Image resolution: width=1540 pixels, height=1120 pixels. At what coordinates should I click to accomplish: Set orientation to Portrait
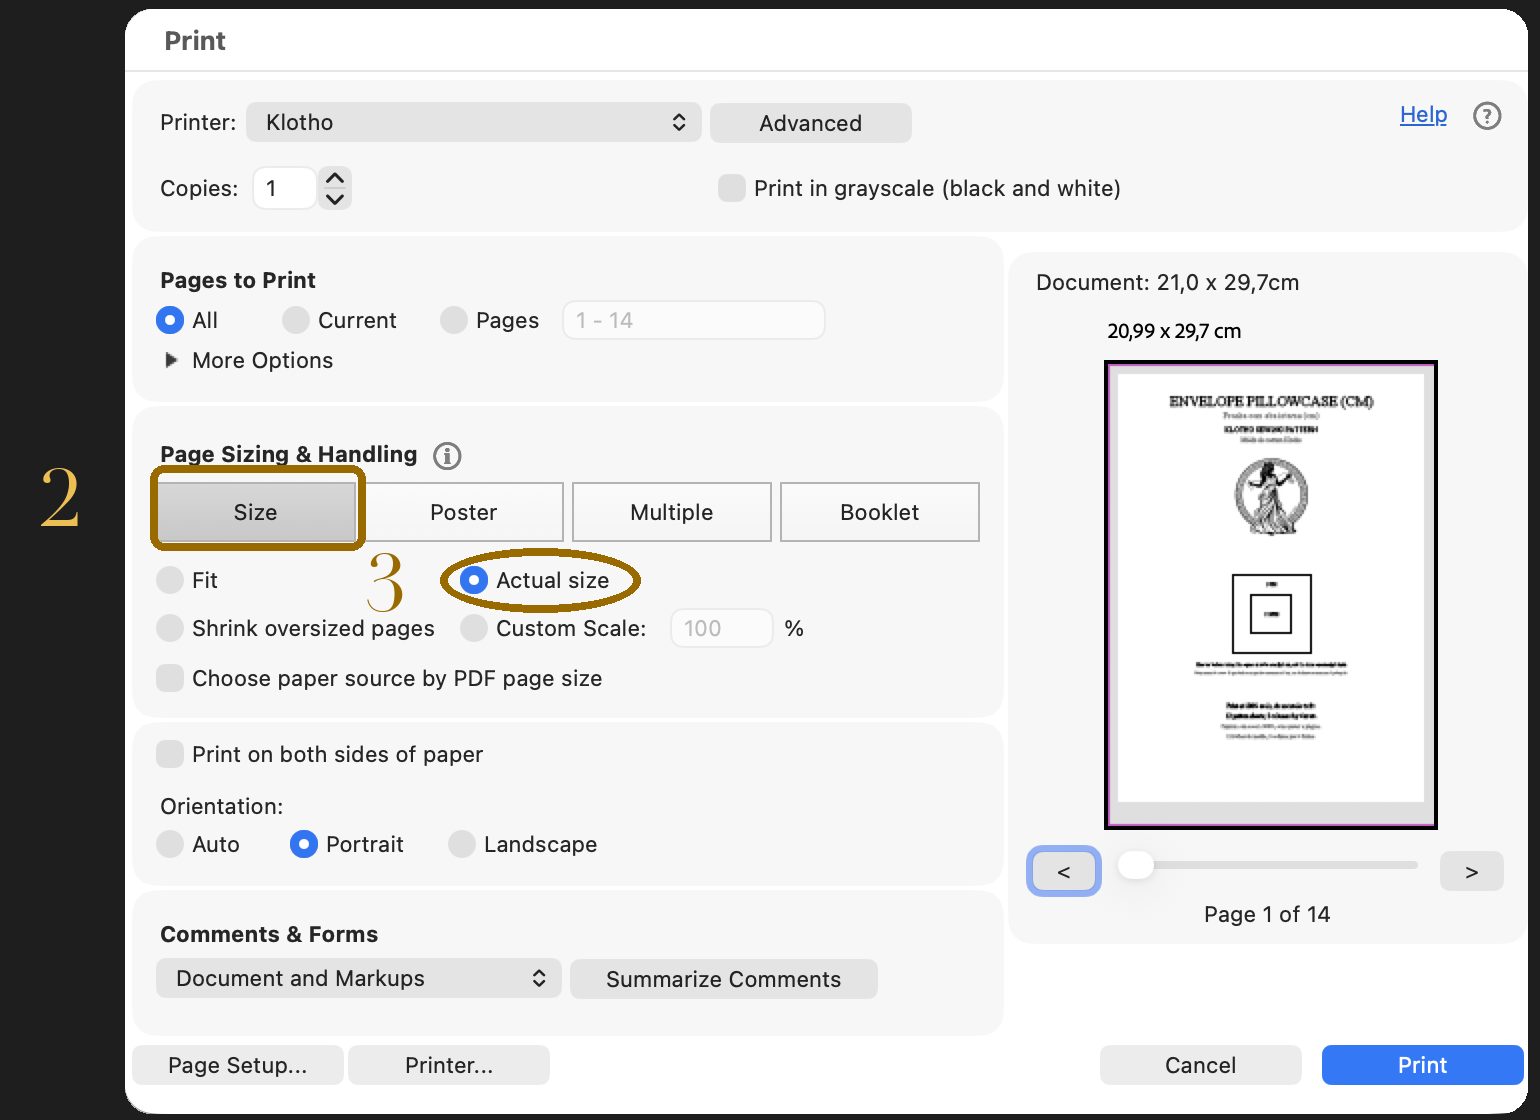[304, 844]
